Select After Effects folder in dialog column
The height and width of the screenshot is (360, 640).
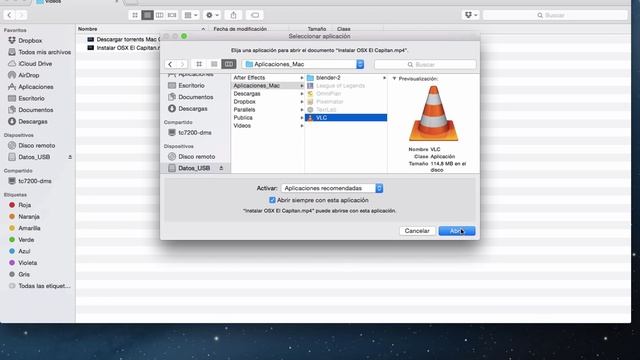[x=268, y=78]
